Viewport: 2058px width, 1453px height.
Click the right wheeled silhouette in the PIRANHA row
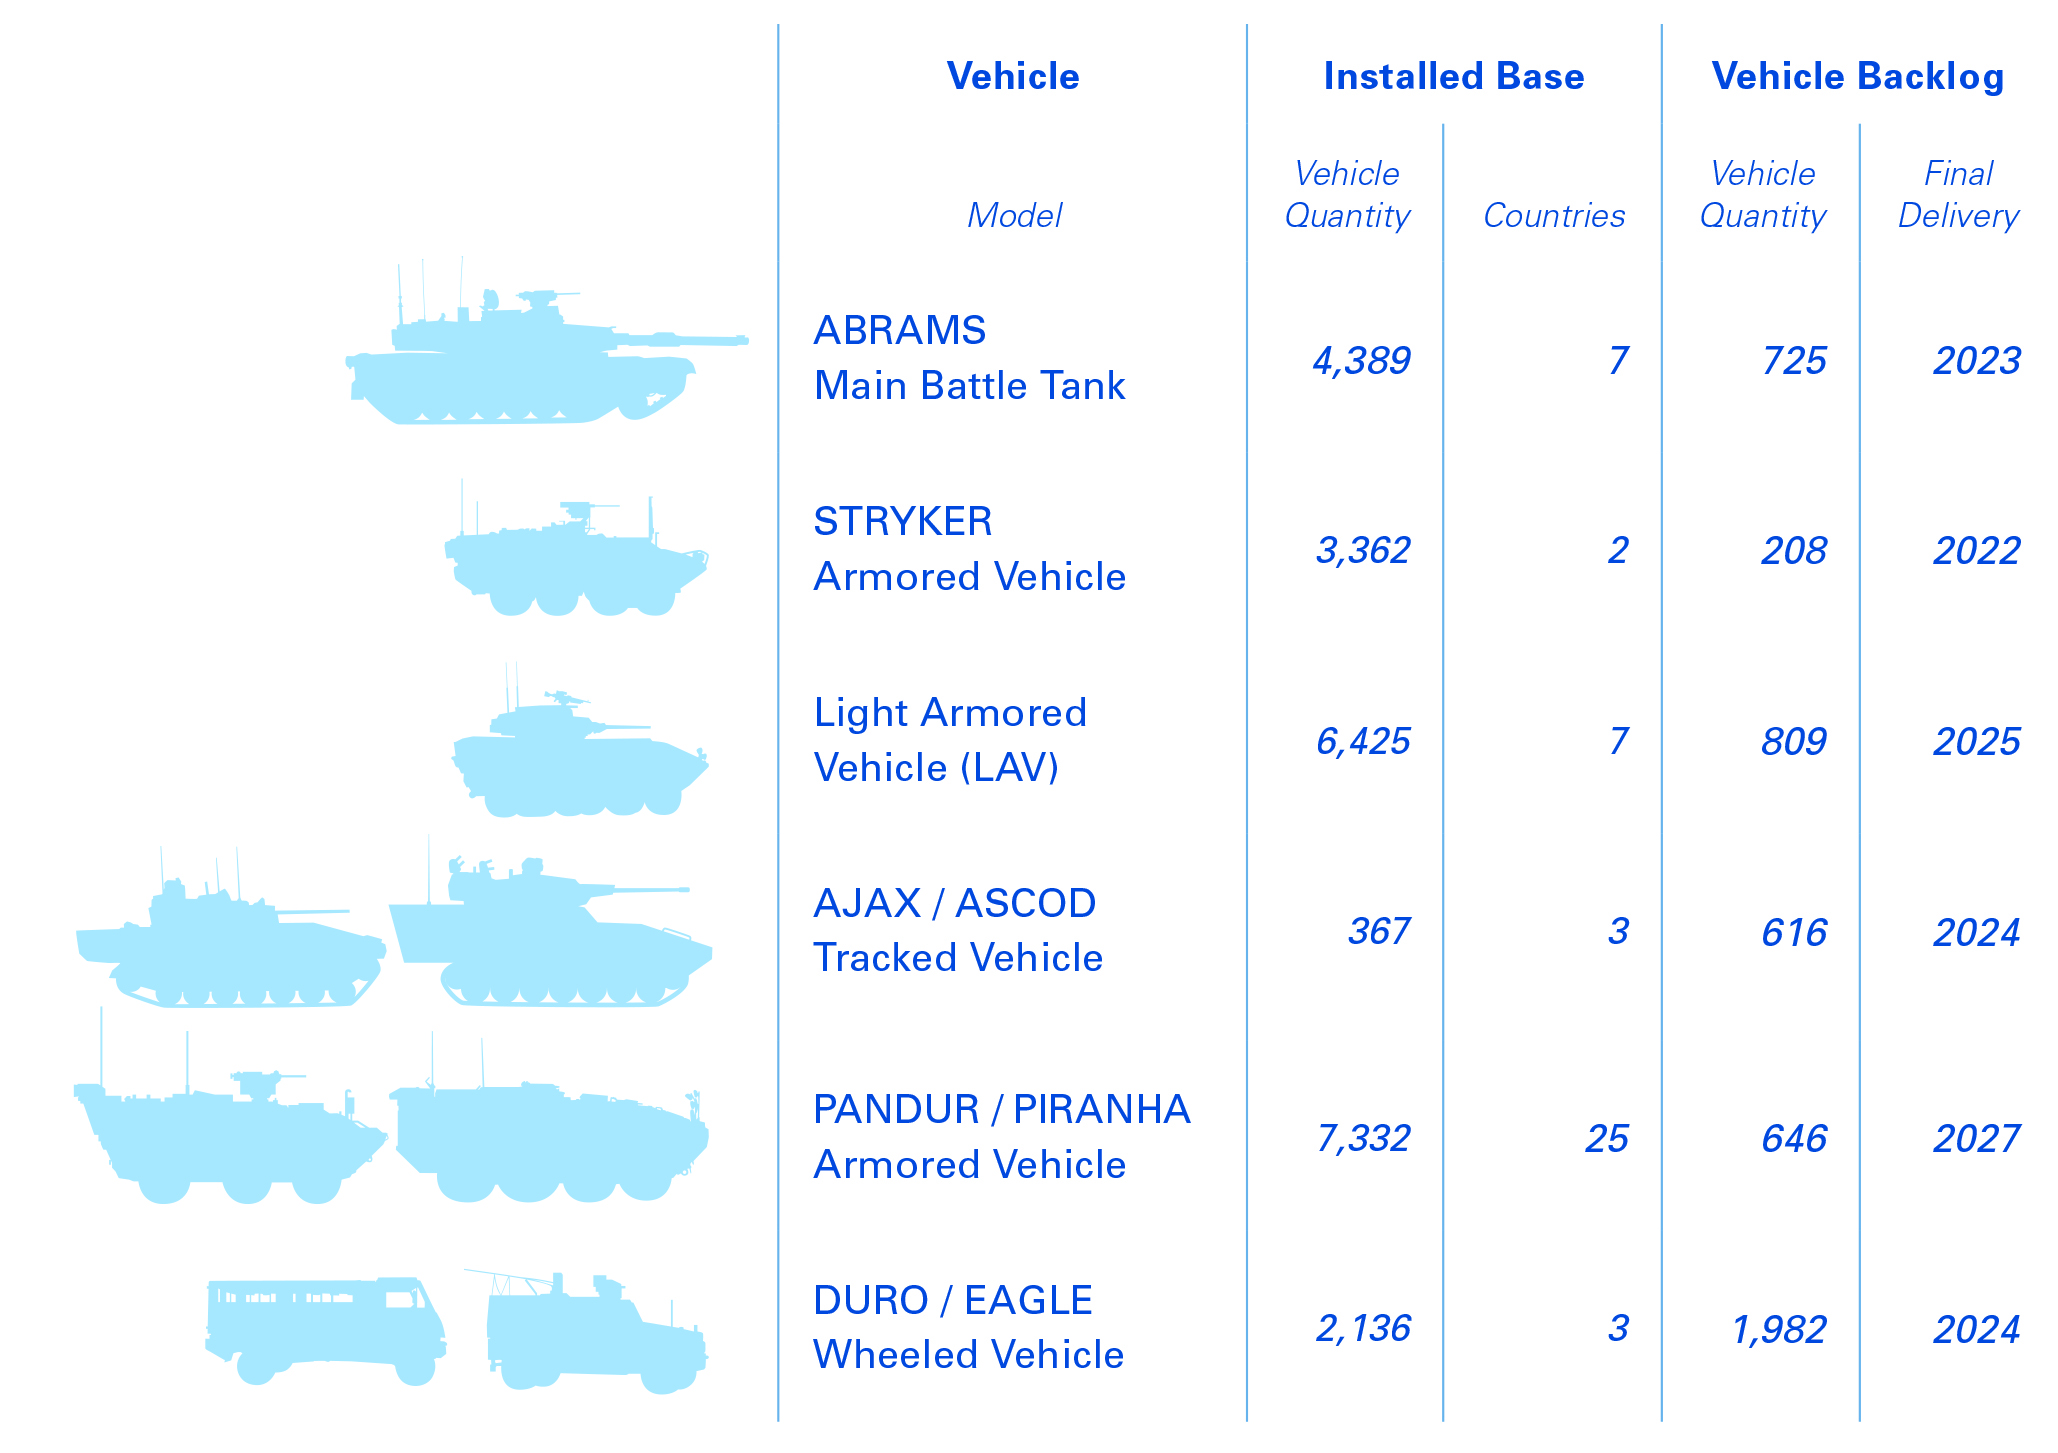(550, 1140)
